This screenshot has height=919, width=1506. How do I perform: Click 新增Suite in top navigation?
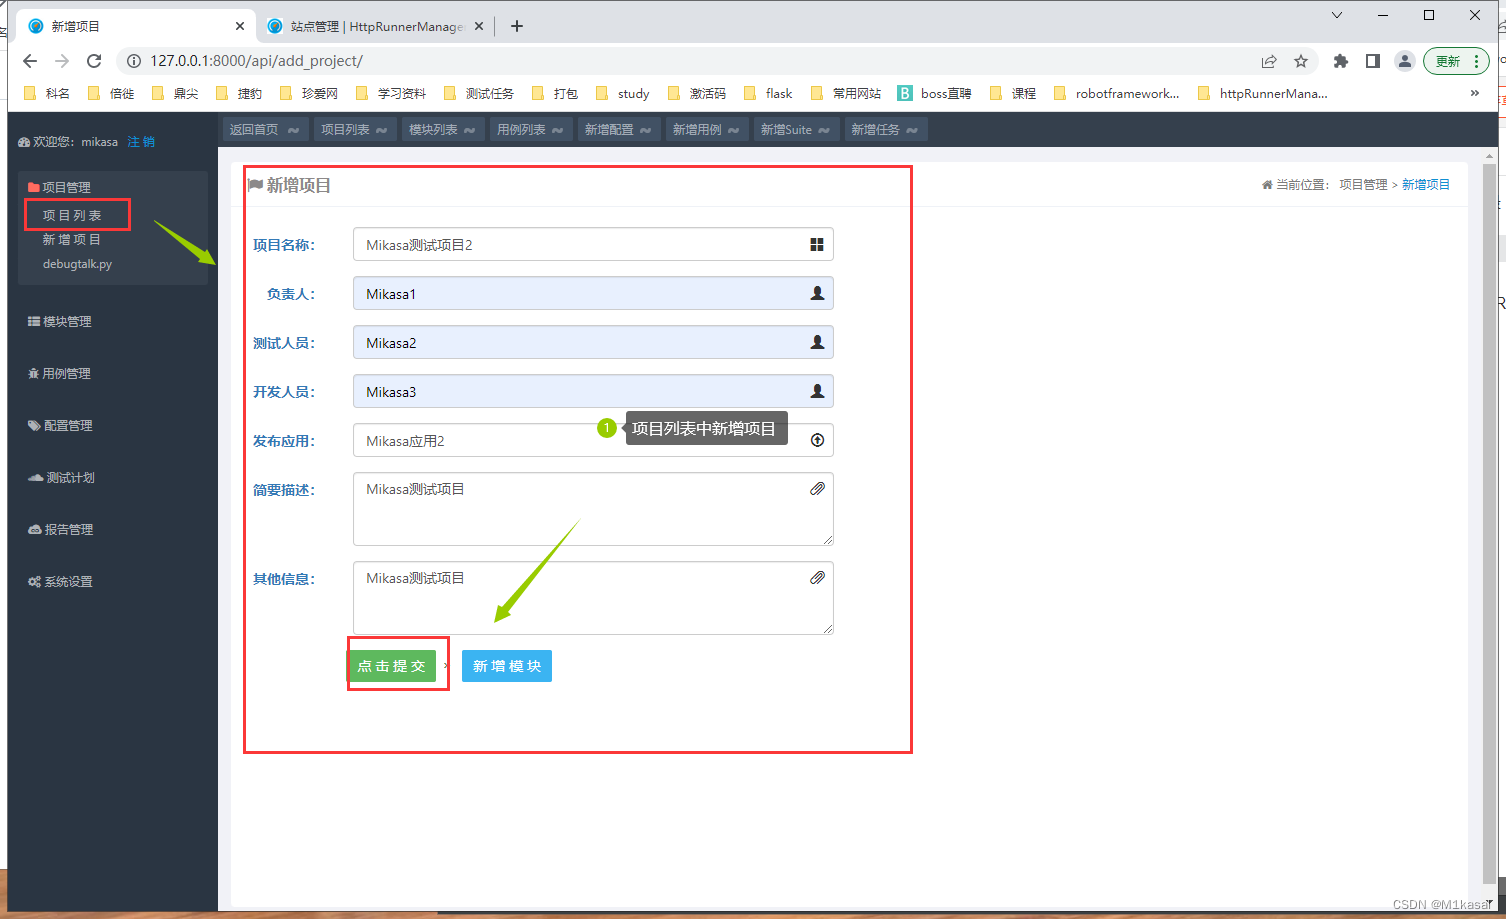pos(795,129)
